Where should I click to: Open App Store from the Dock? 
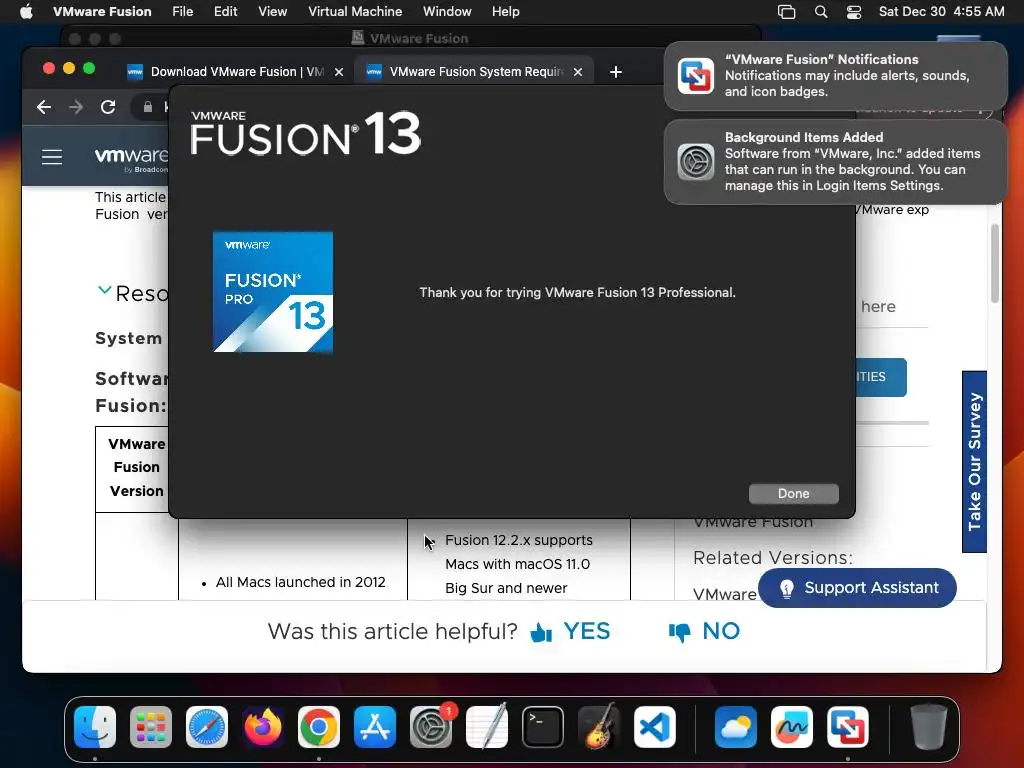click(x=375, y=727)
